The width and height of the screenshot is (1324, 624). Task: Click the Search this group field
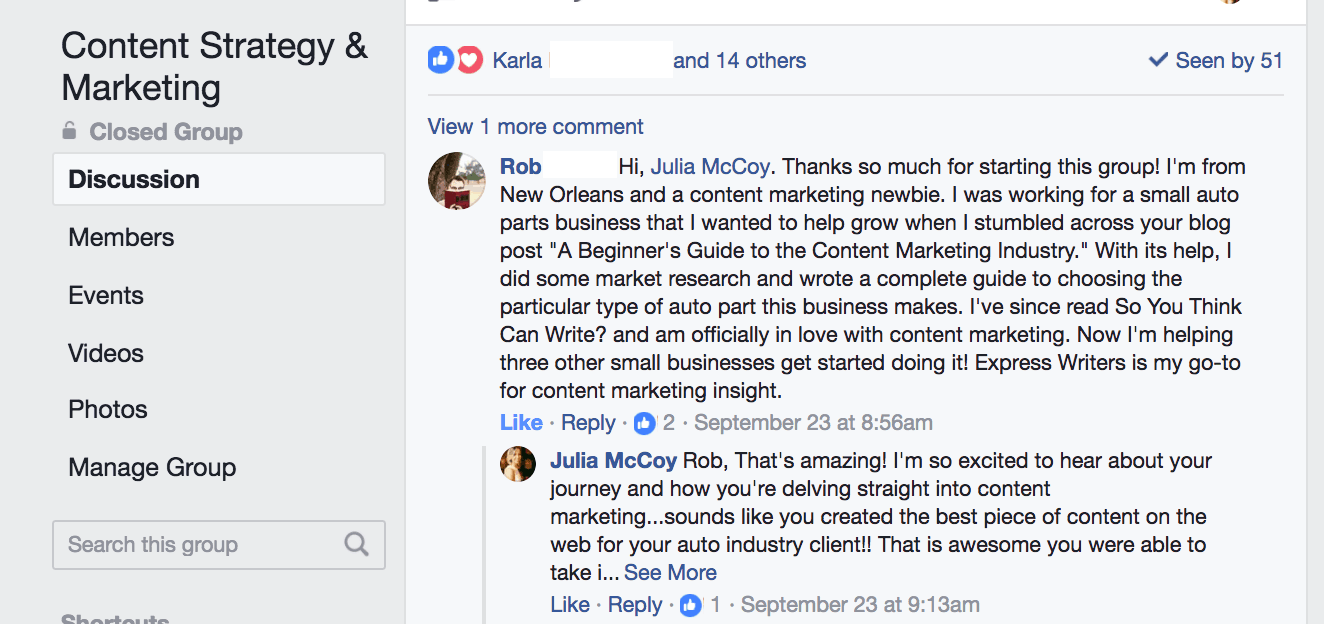[200, 544]
